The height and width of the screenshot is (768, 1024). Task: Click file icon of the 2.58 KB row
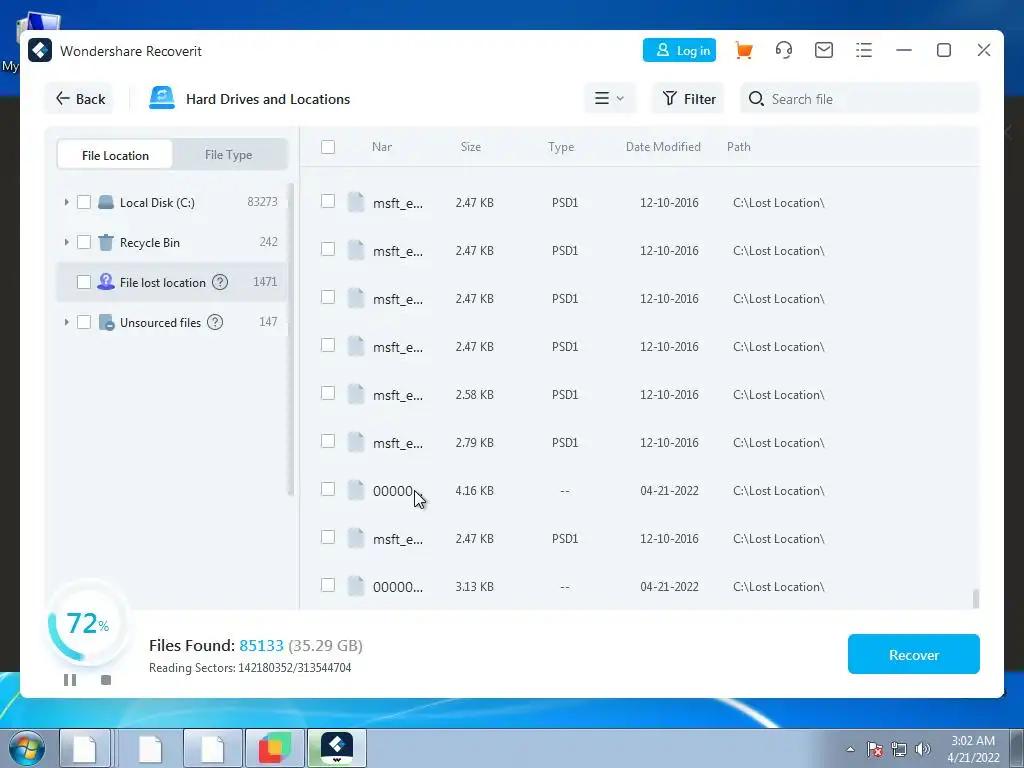tap(356, 394)
